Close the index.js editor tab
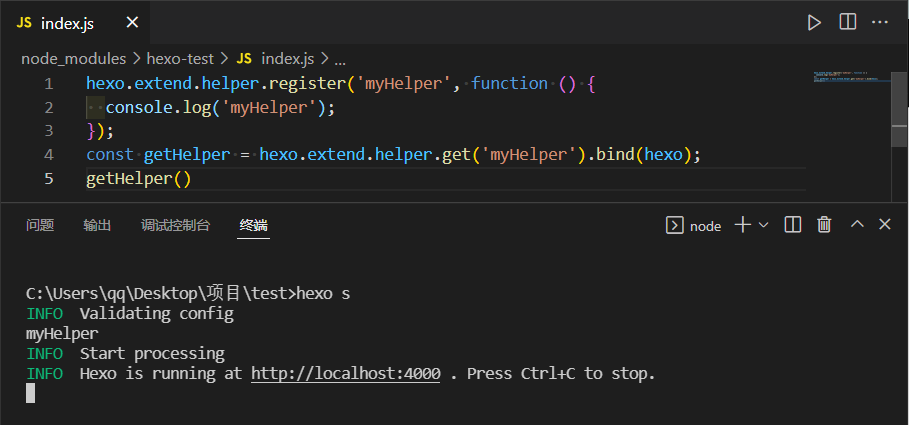The width and height of the screenshot is (909, 425). coord(132,23)
